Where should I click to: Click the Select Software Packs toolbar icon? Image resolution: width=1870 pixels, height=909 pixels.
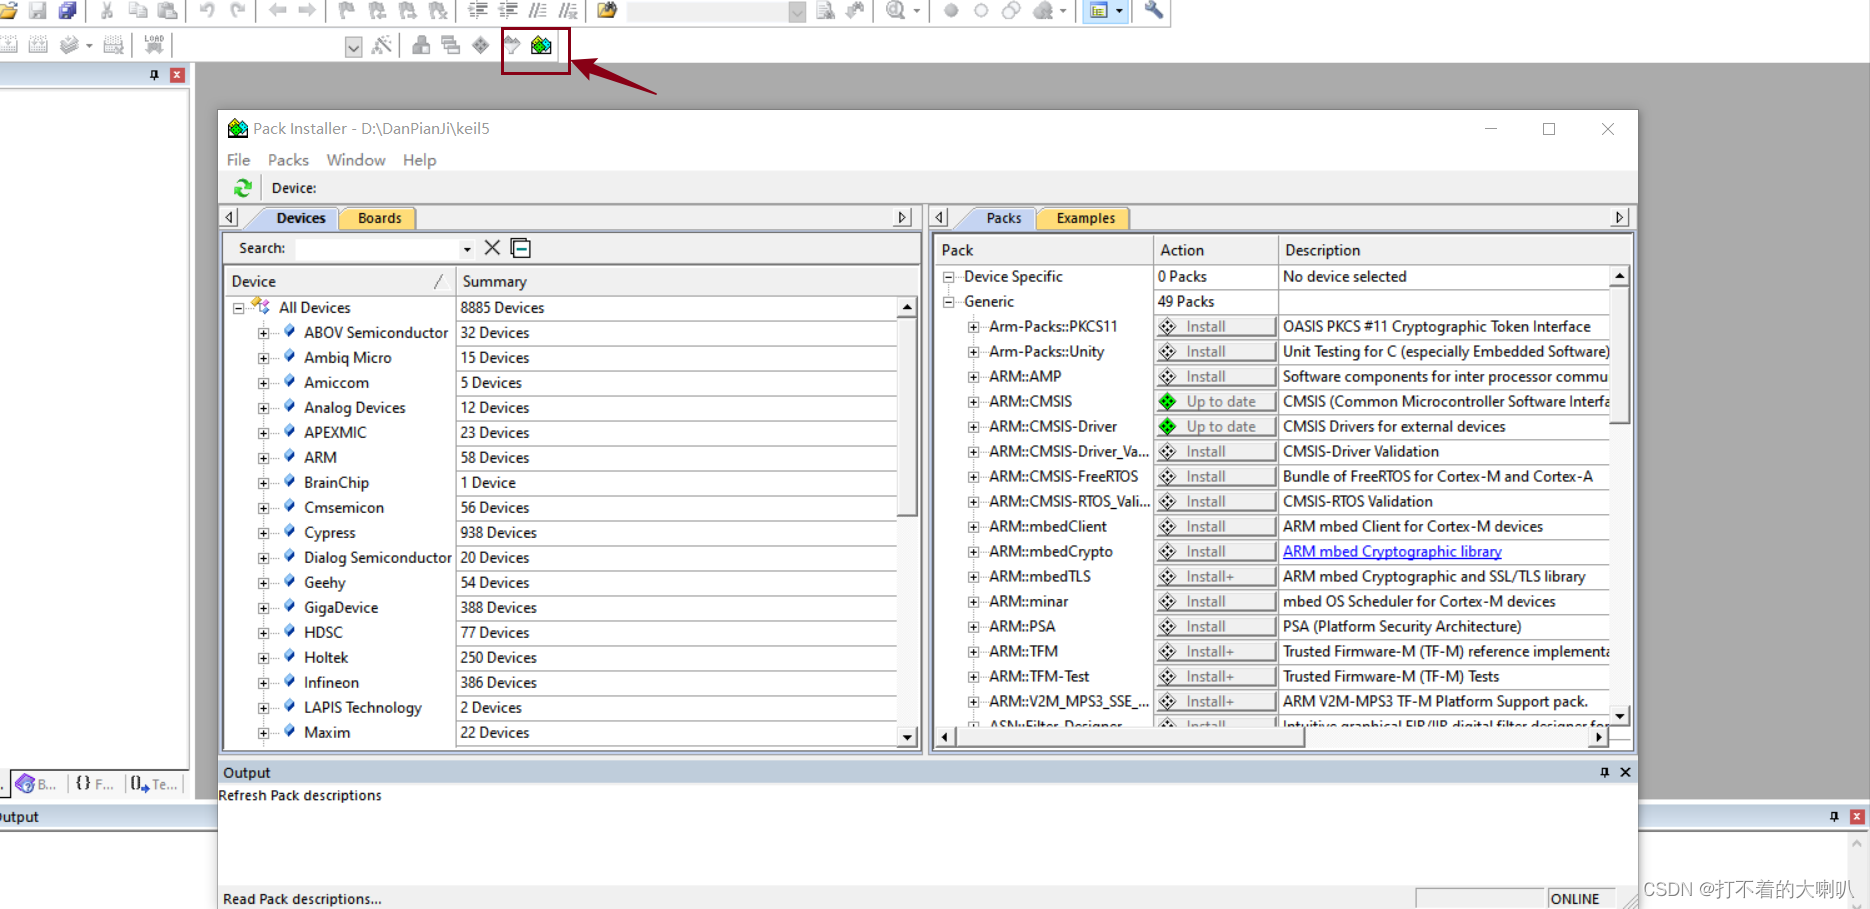coord(511,46)
